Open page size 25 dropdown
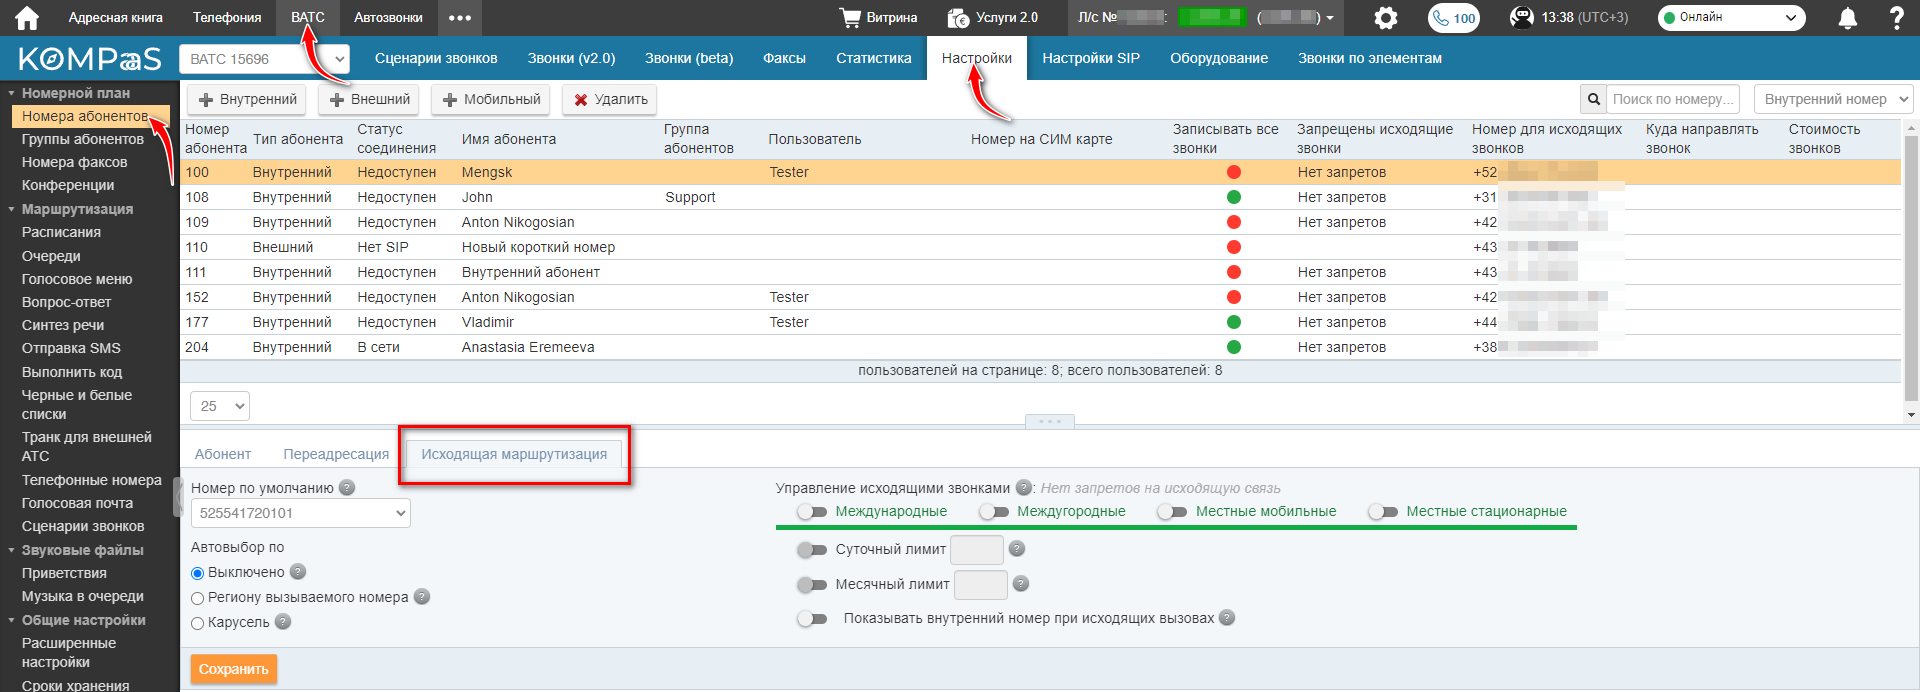The width and height of the screenshot is (1920, 692). click(219, 406)
